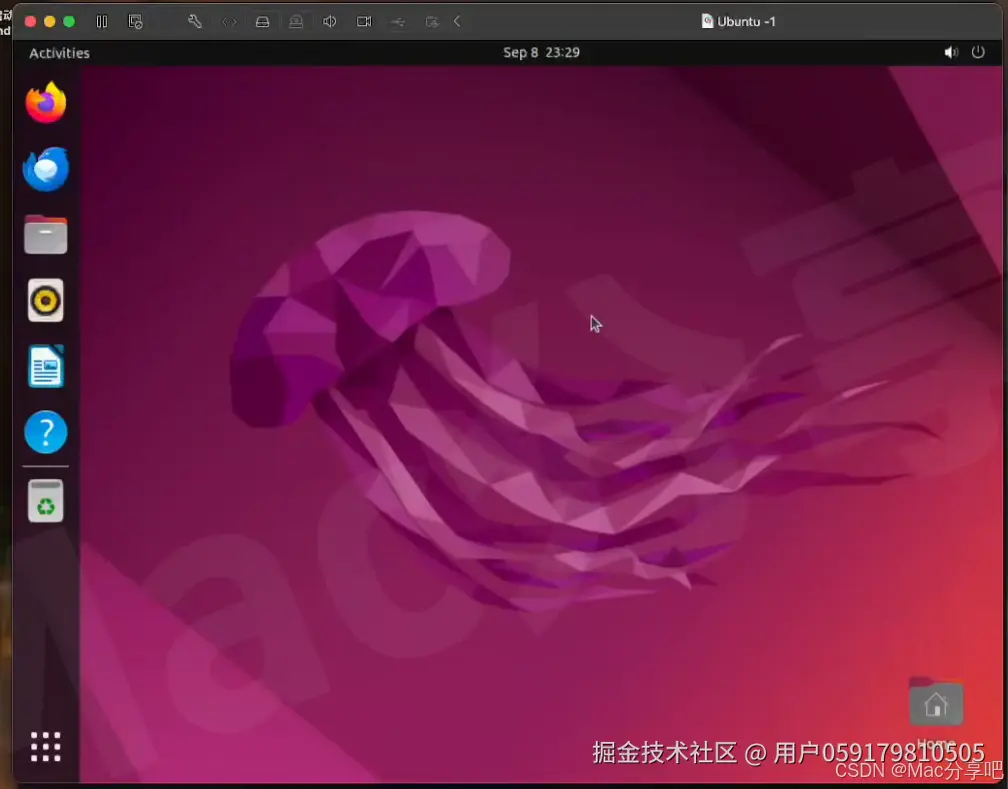Launch the Rhythmbox music player
Viewport: 1008px width, 789px height.
point(45,300)
